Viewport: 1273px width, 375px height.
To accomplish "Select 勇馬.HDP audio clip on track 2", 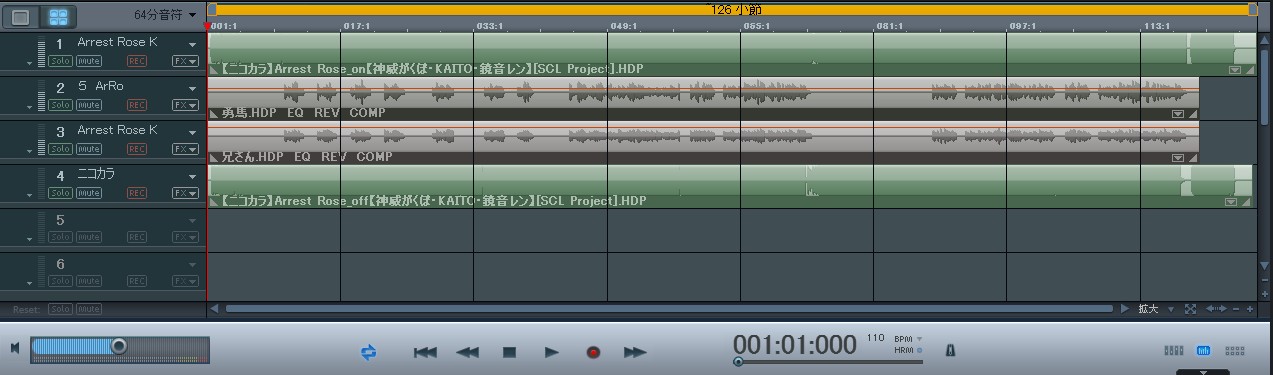I will click(703, 98).
